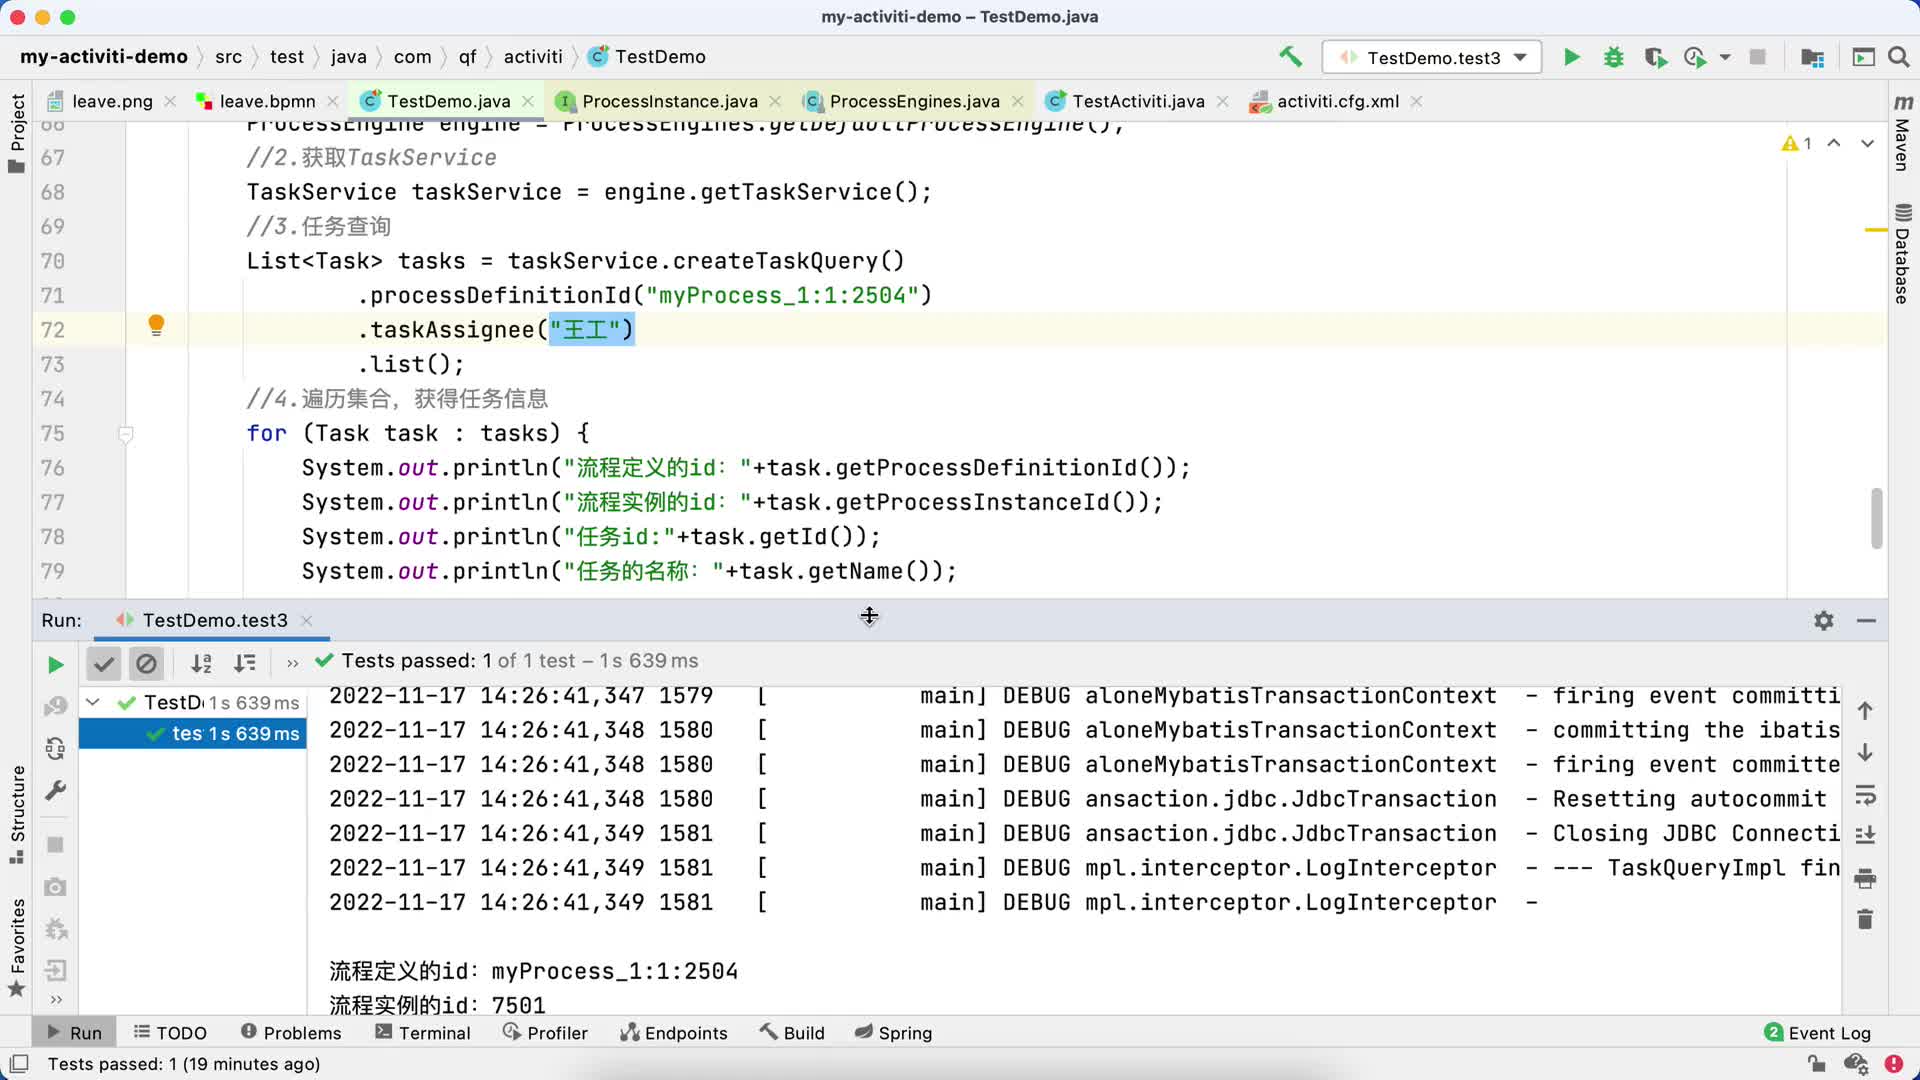The width and height of the screenshot is (1920, 1080).
Task: Open the profiler run icon
Action: pos(1695,57)
